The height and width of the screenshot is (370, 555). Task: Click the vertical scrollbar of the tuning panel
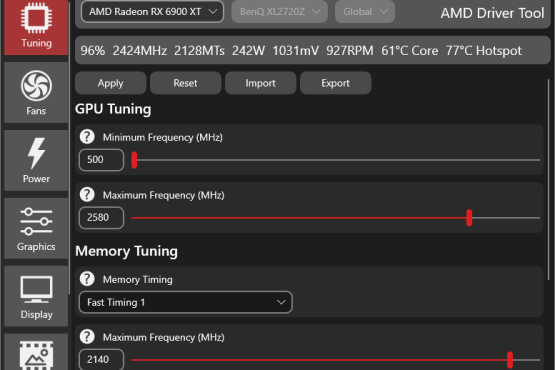pyautogui.click(x=549, y=180)
